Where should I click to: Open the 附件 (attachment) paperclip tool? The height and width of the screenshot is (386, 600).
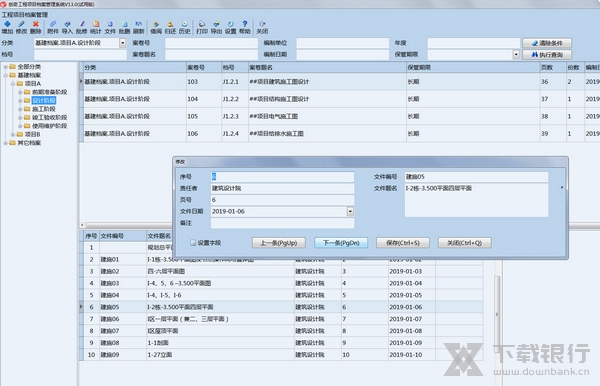[53, 27]
